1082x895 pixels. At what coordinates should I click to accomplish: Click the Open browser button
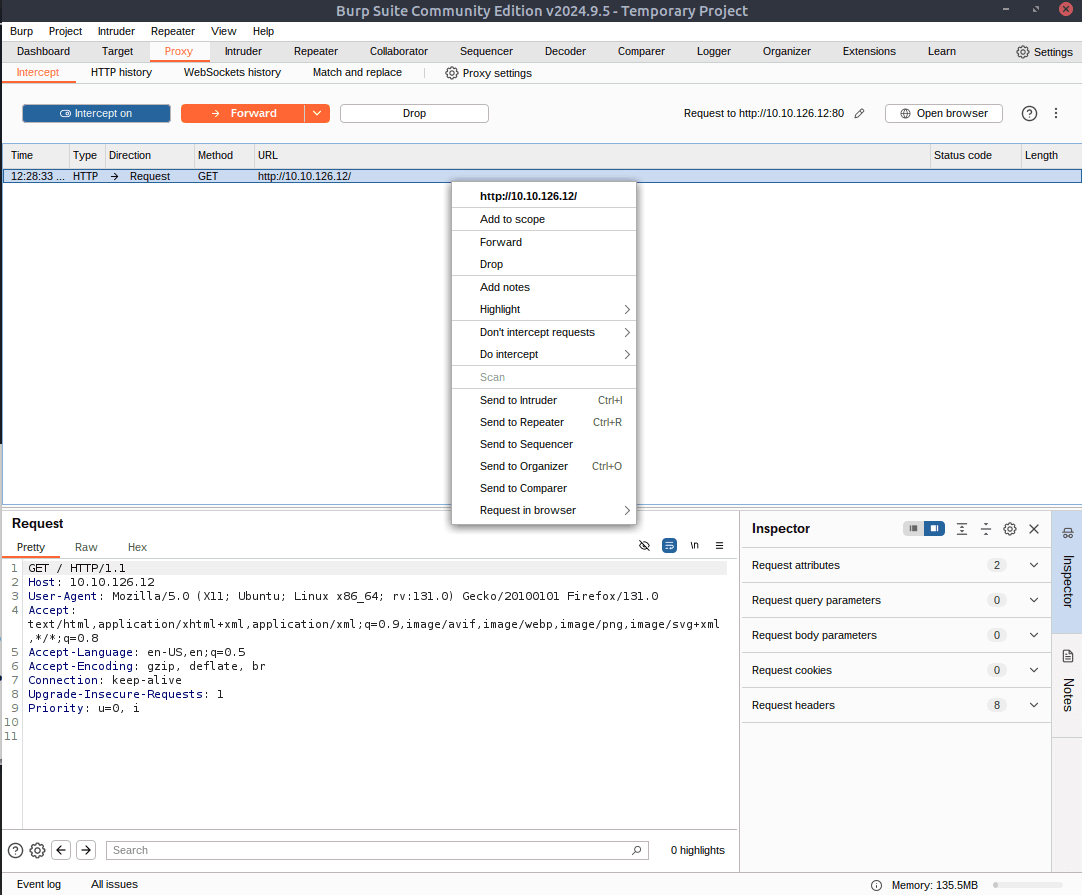(x=943, y=114)
